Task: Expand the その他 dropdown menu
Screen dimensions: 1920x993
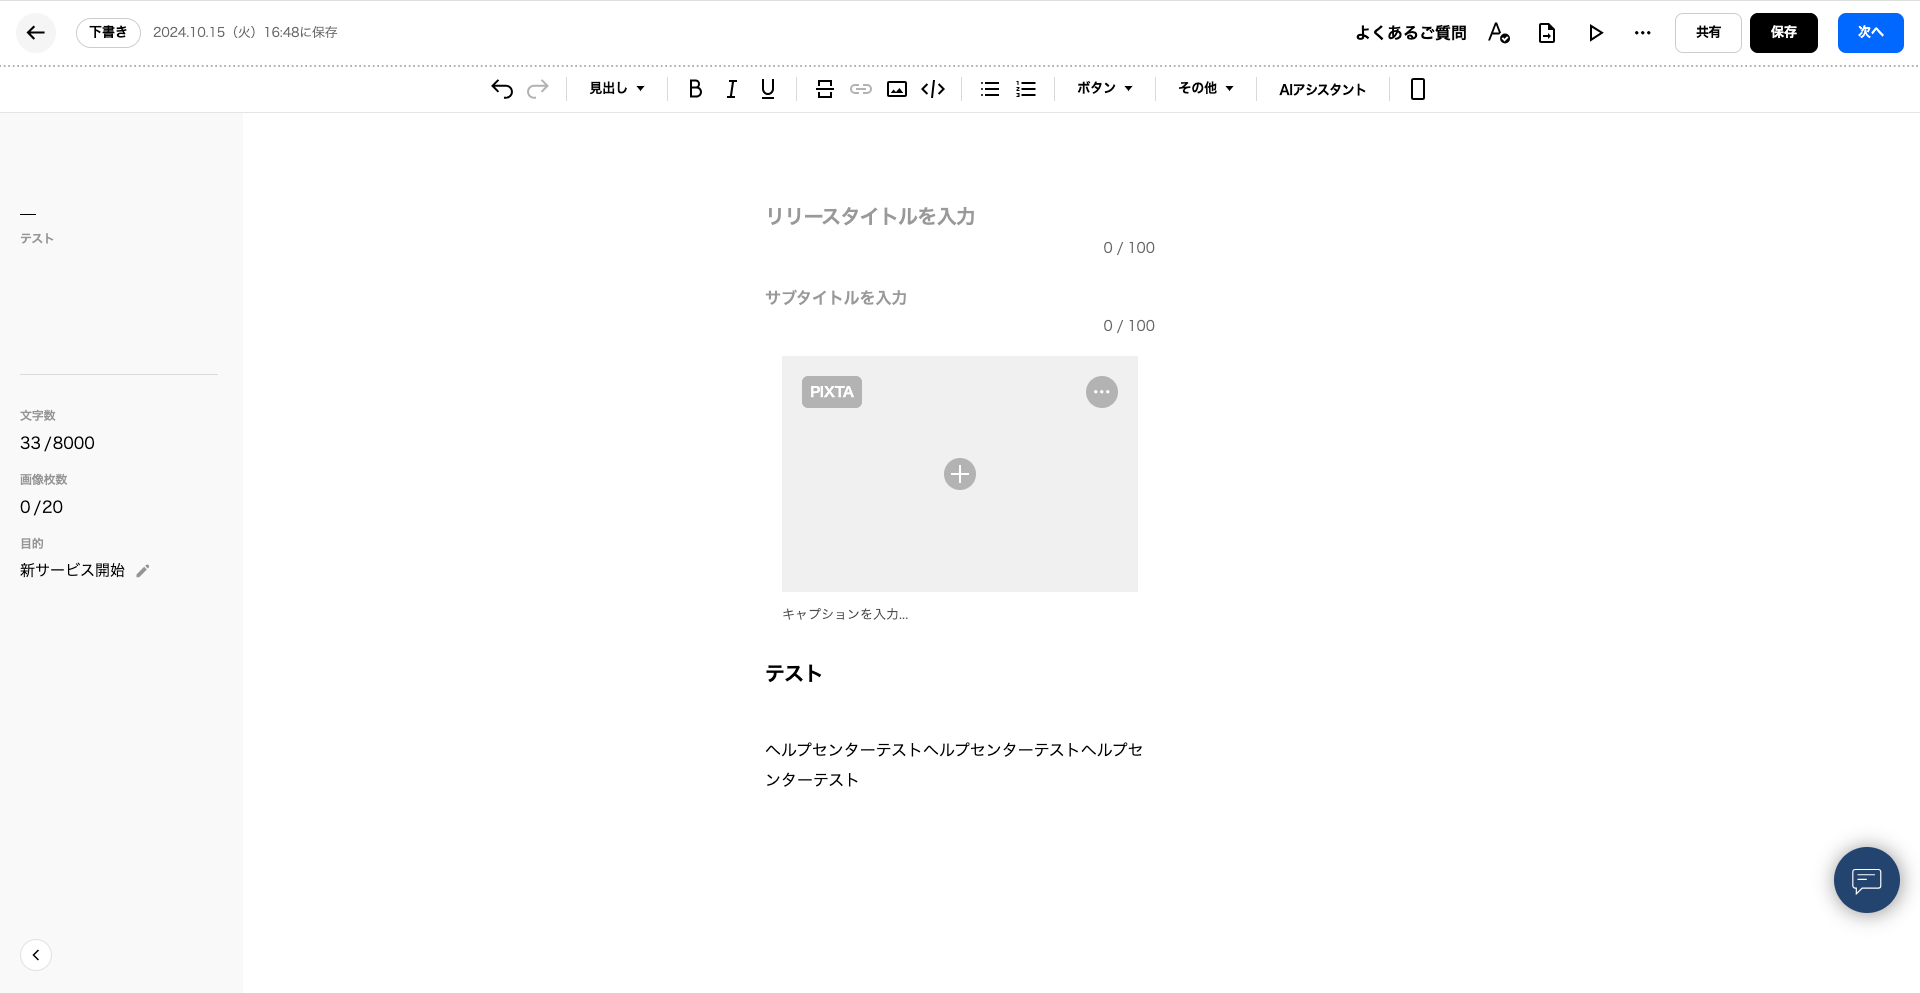Action: [1205, 89]
